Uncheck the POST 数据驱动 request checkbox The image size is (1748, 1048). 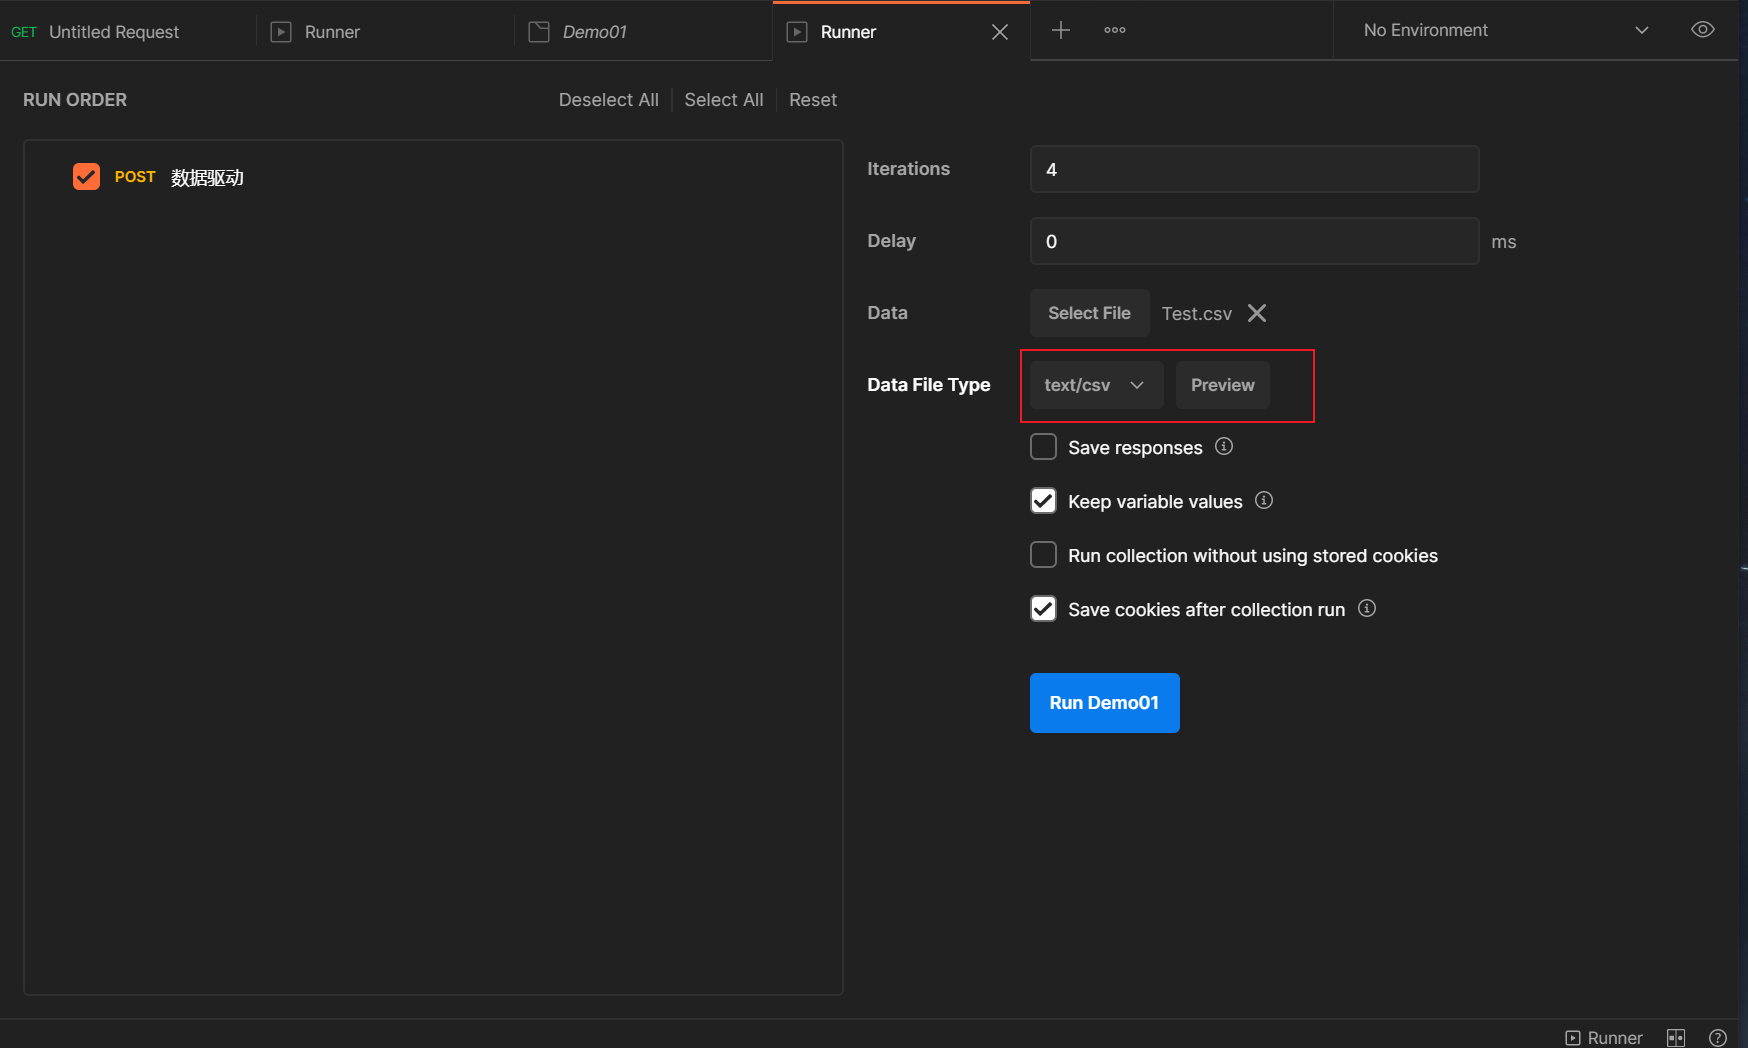pyautogui.click(x=86, y=177)
